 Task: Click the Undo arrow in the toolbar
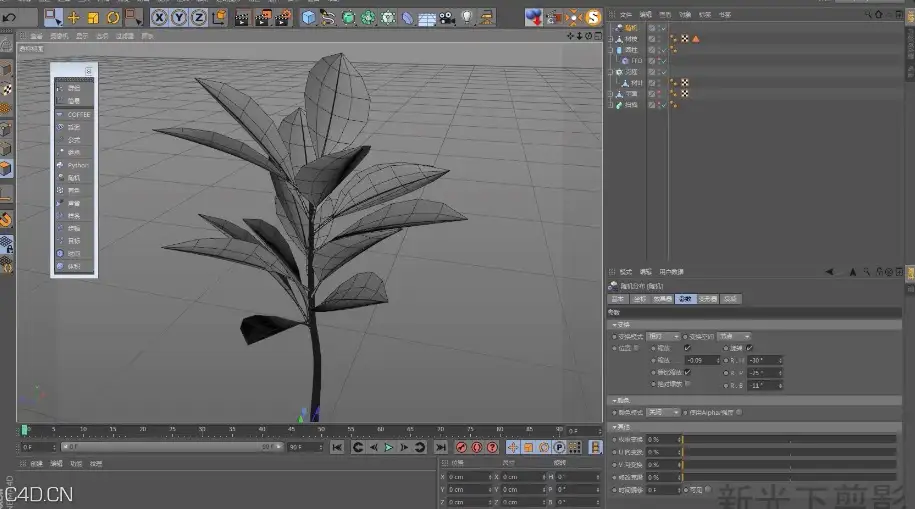click(10, 18)
